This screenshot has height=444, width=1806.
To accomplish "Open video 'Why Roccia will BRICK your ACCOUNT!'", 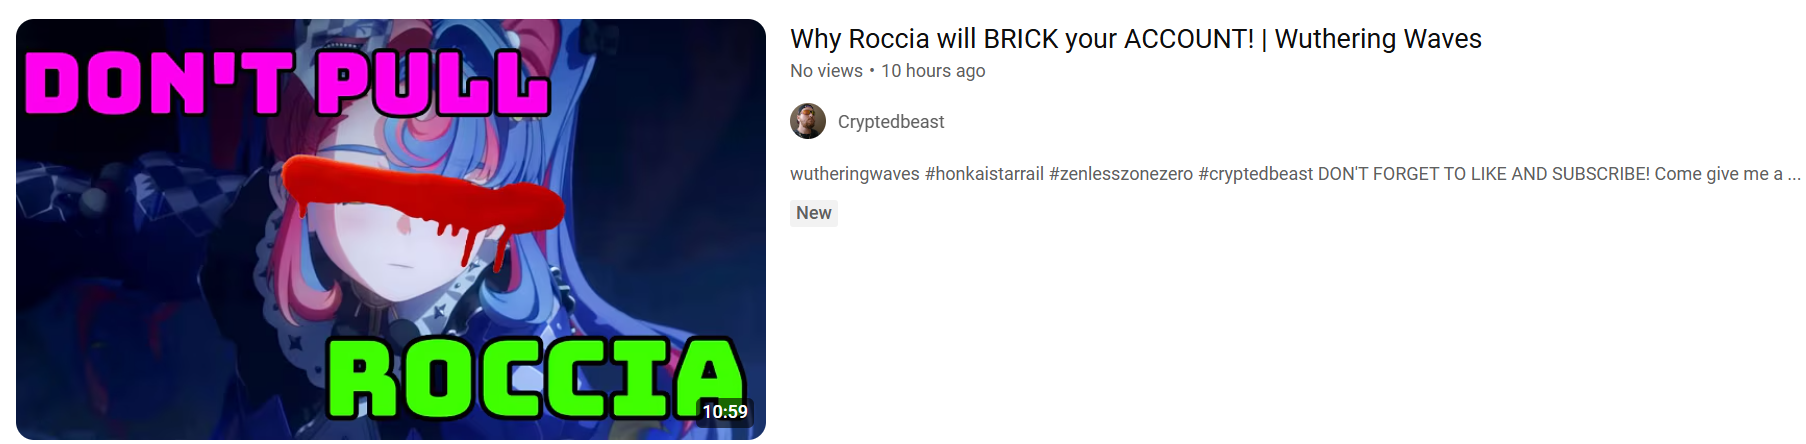I will (x=1136, y=39).
